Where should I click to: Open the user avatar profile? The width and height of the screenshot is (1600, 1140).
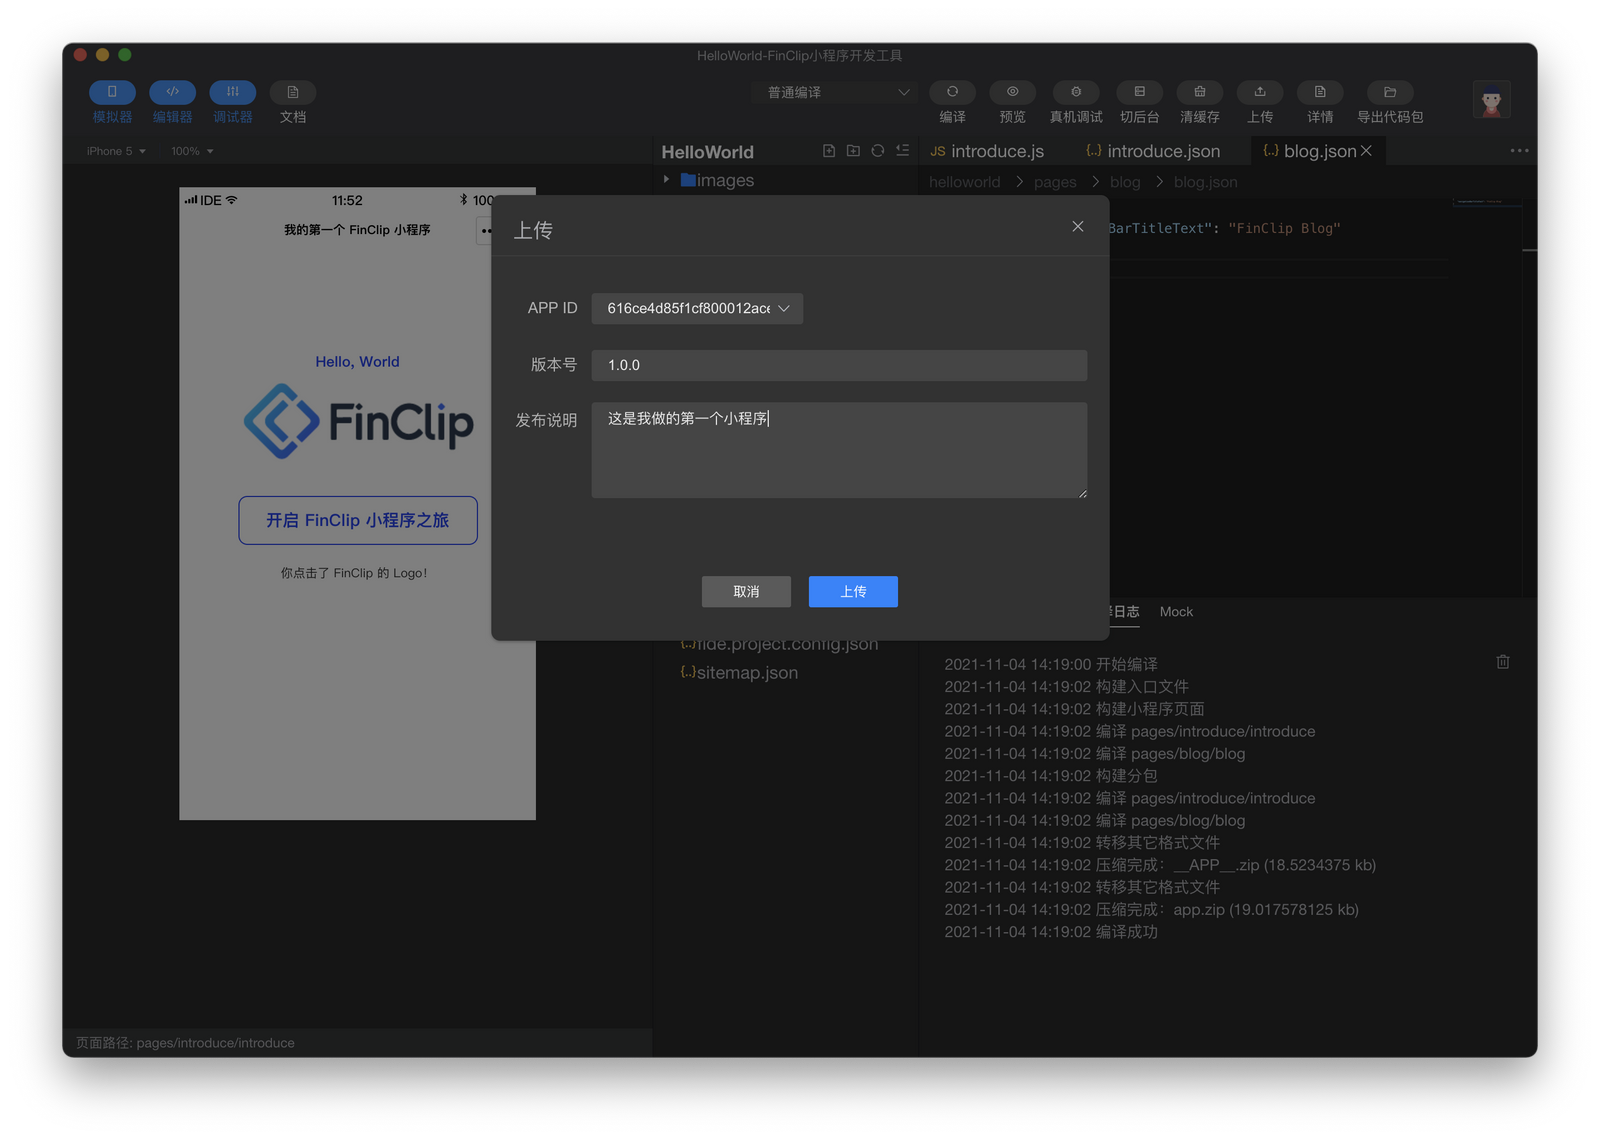coord(1491,99)
